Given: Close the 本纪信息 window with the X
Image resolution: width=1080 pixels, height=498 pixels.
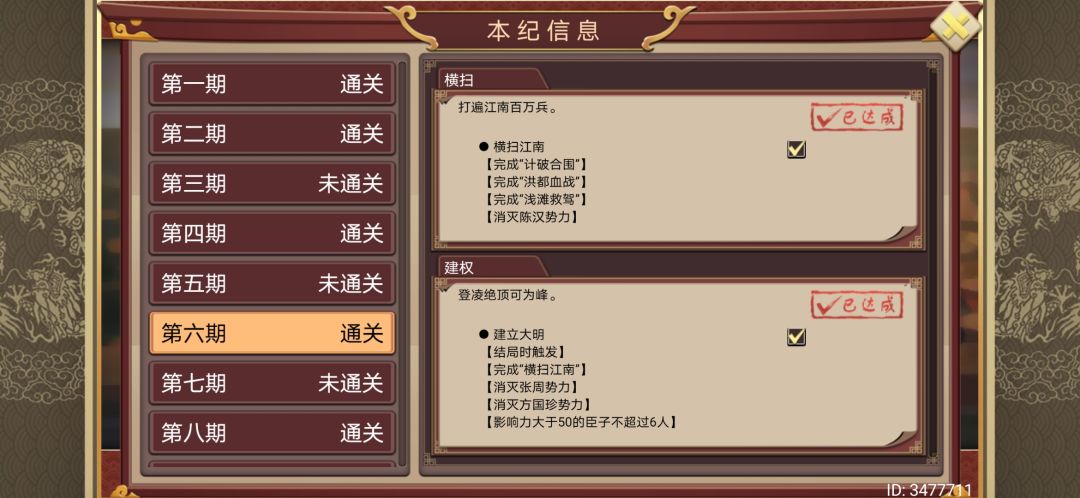Looking at the screenshot, I should (x=955, y=28).
